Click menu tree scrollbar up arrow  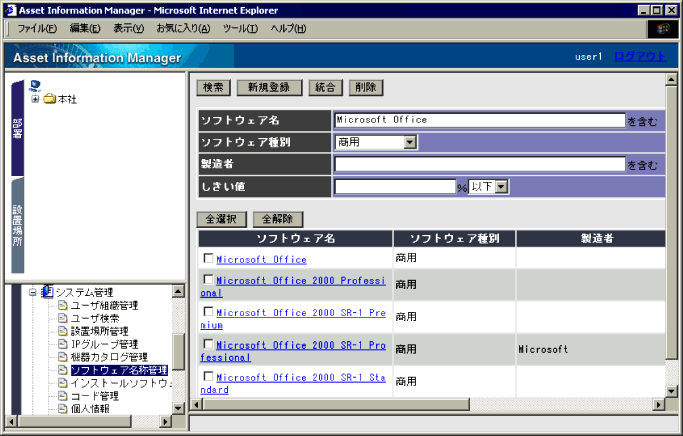coord(178,291)
